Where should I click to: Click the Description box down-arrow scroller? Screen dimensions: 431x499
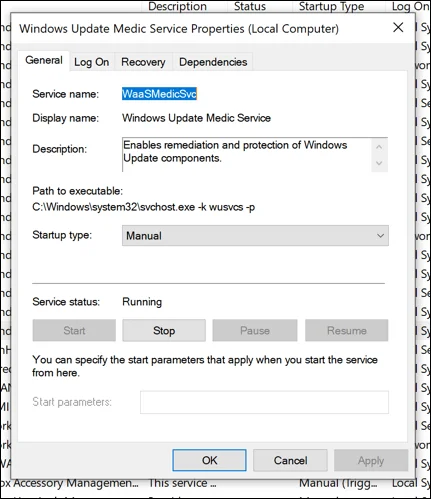click(x=379, y=163)
